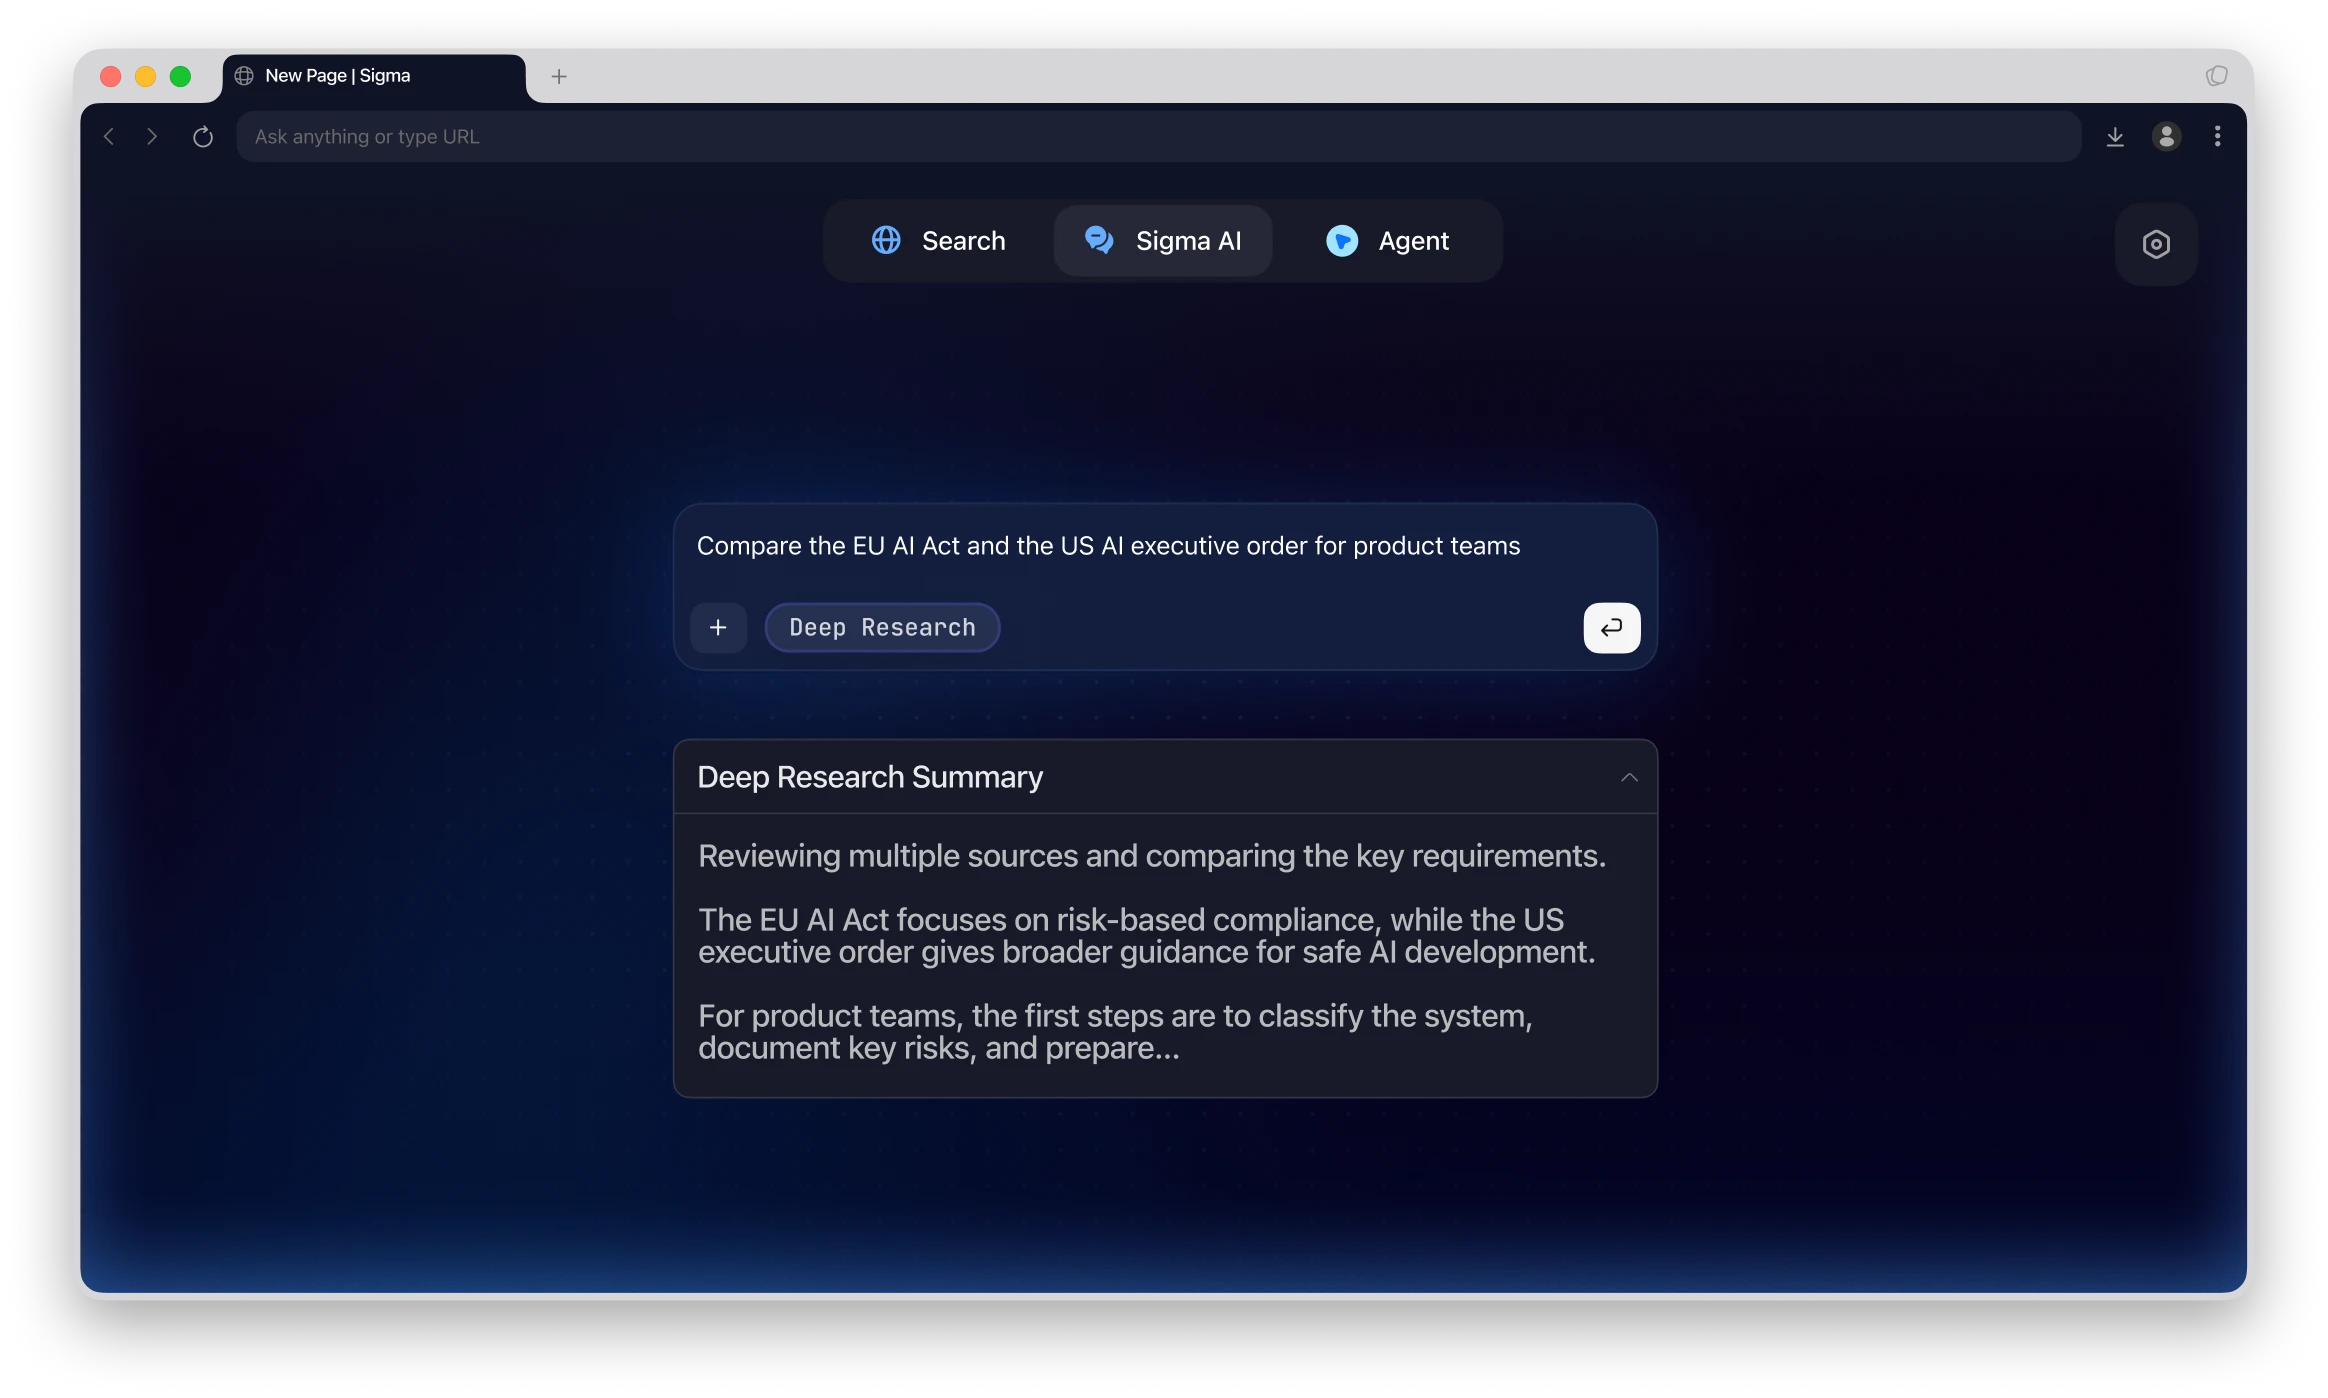Go back with the browser back arrow
2328x1398 pixels.
(109, 137)
